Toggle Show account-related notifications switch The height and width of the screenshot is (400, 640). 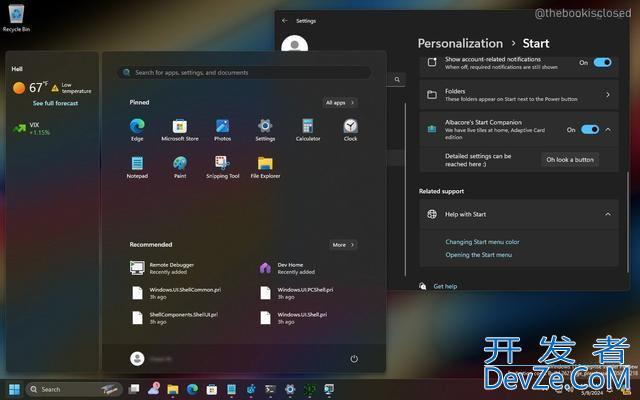602,62
